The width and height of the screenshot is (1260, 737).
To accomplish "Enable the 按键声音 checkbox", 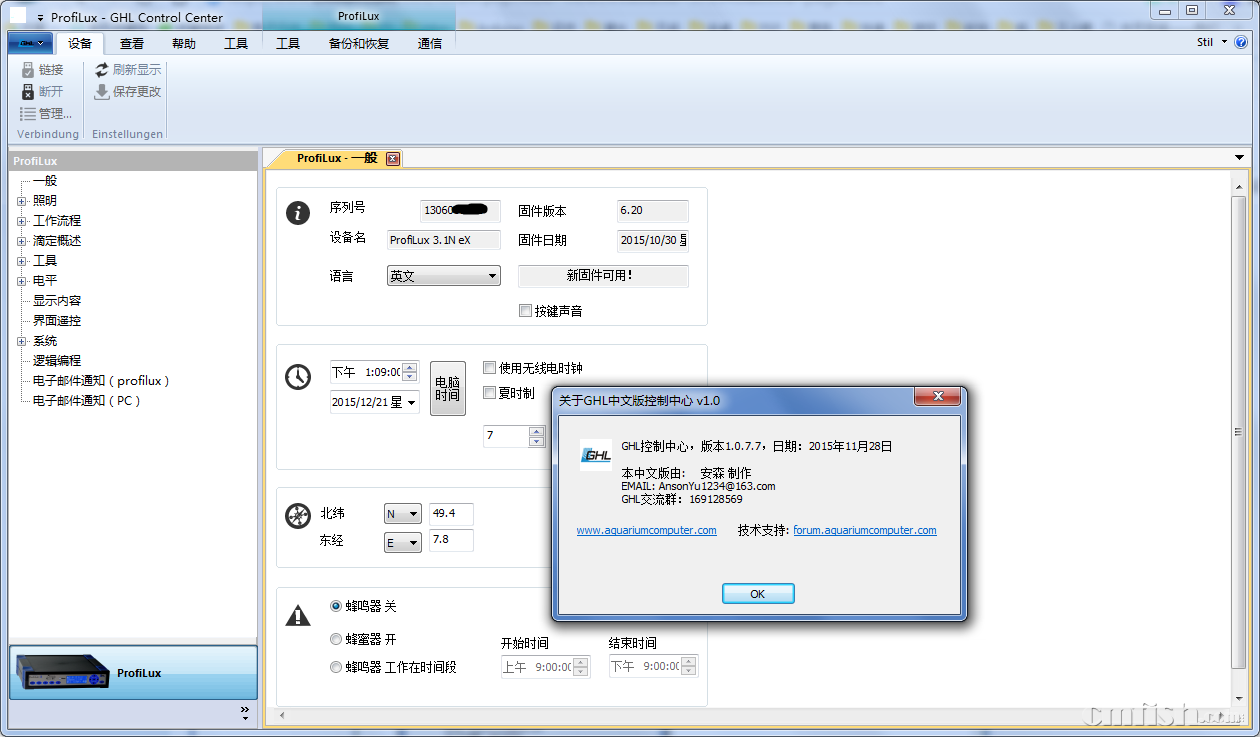I will 525,311.
